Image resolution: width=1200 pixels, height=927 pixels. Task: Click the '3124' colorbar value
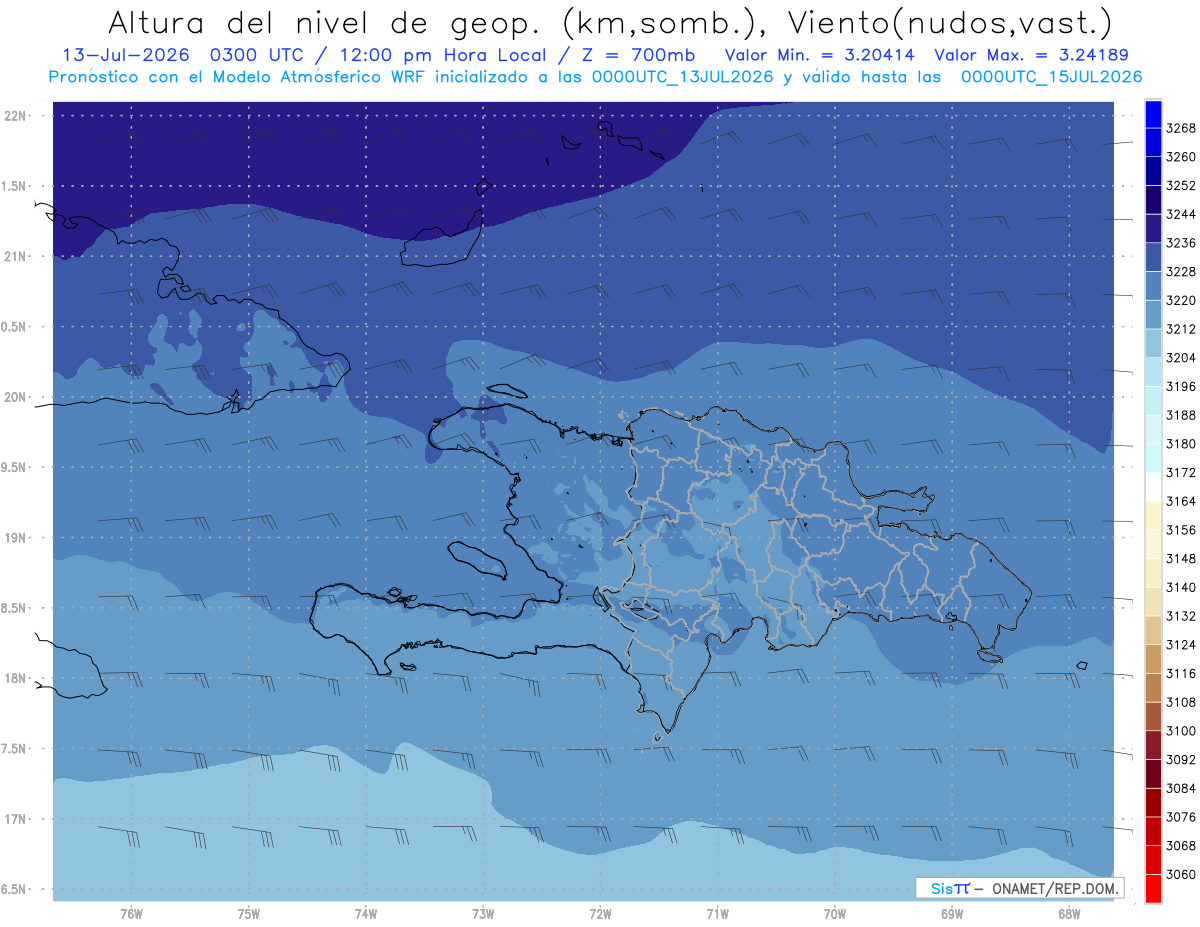click(x=1181, y=644)
